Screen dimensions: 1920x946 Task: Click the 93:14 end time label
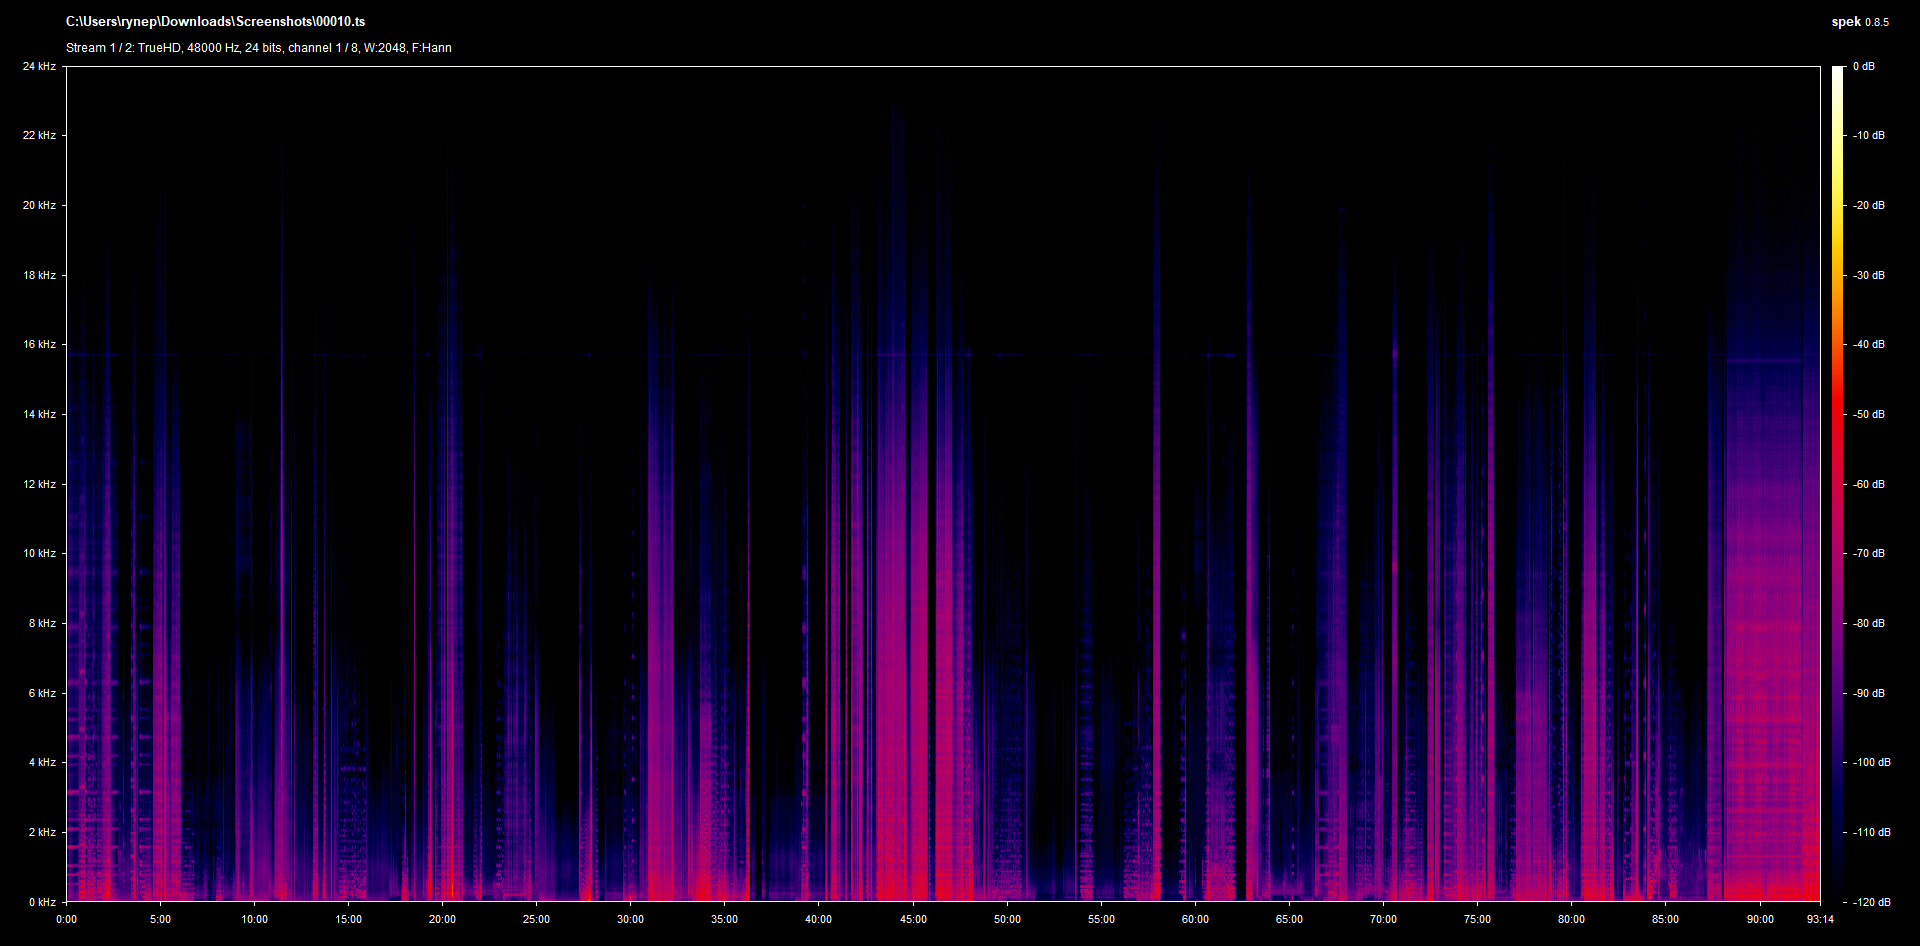click(x=1820, y=919)
